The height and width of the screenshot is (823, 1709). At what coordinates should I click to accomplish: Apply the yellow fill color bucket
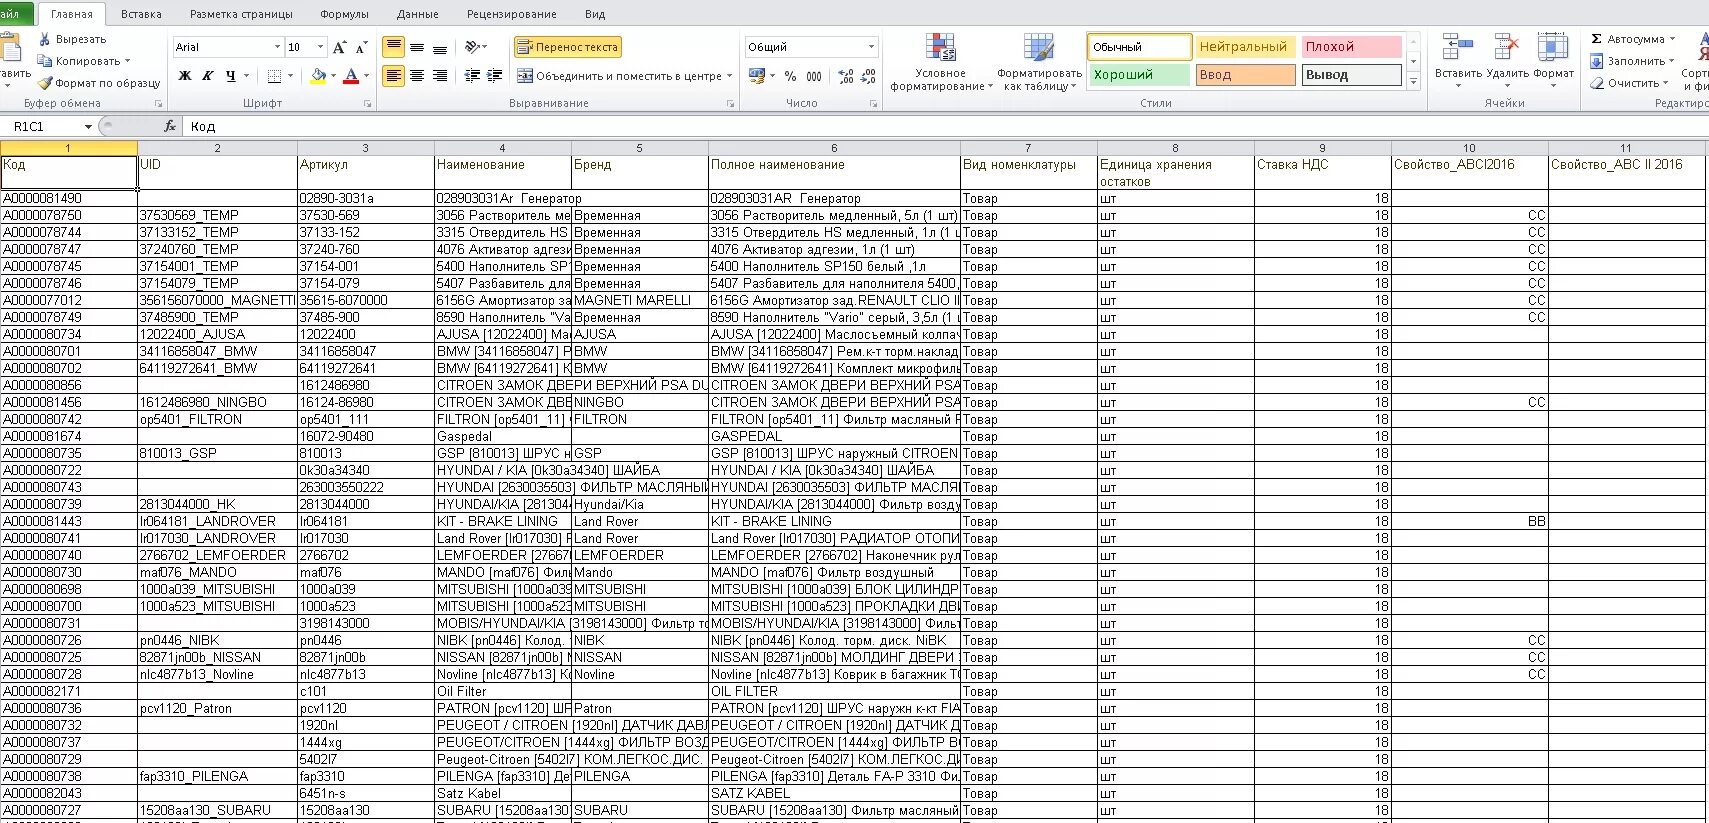pyautogui.click(x=318, y=76)
